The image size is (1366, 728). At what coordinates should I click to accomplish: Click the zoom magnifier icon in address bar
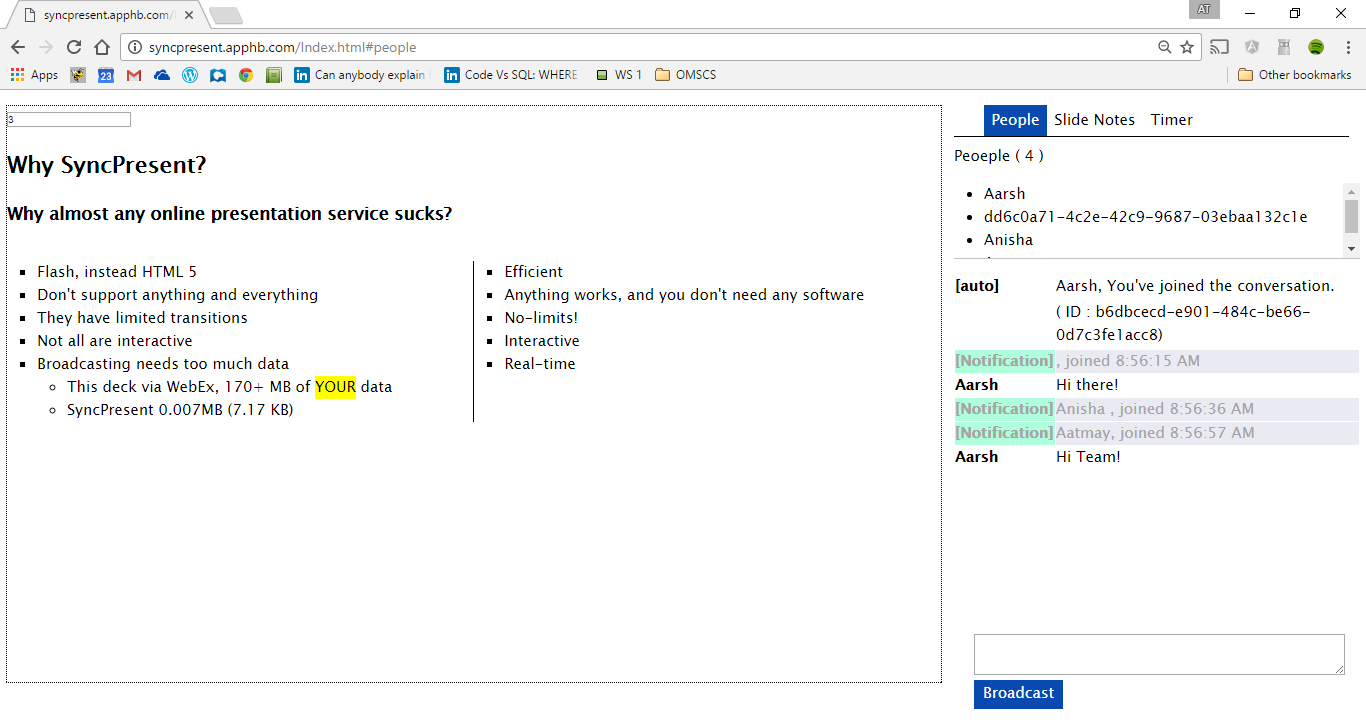pyautogui.click(x=1164, y=47)
